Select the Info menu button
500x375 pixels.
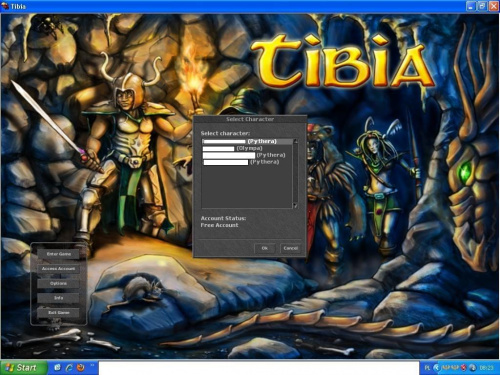58,298
